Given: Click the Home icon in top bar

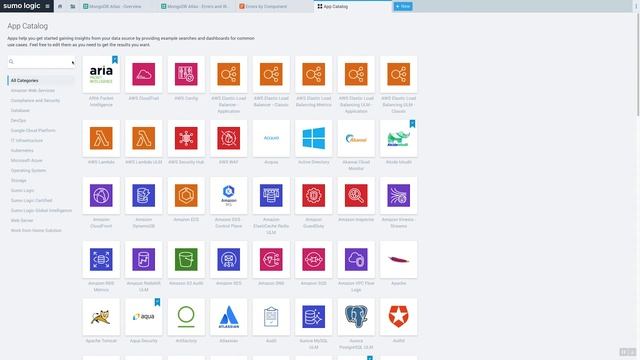Looking at the screenshot, I should point(60,6).
